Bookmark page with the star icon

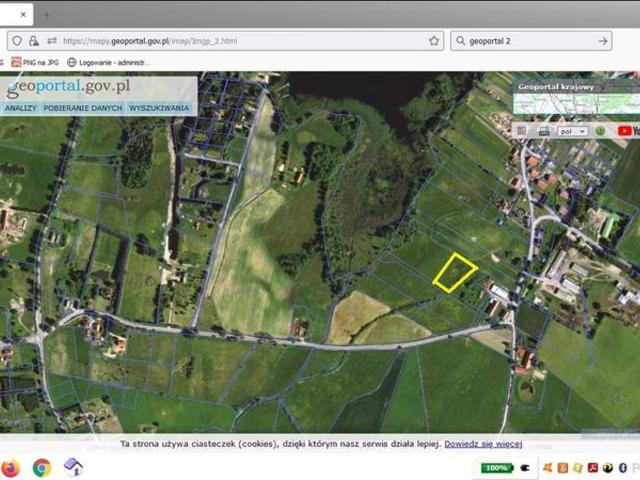pyautogui.click(x=434, y=41)
